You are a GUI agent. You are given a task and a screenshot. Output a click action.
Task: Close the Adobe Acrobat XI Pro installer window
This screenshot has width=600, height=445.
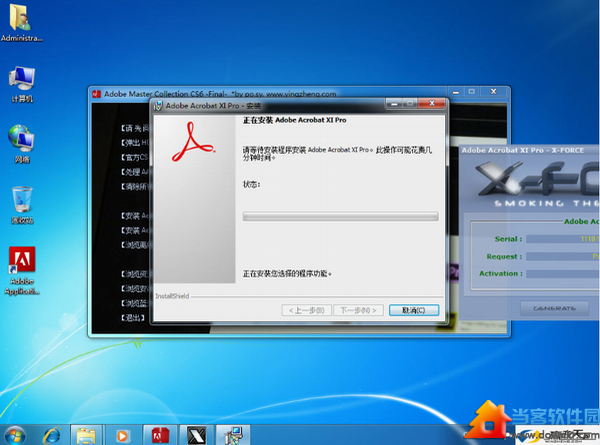pos(432,103)
